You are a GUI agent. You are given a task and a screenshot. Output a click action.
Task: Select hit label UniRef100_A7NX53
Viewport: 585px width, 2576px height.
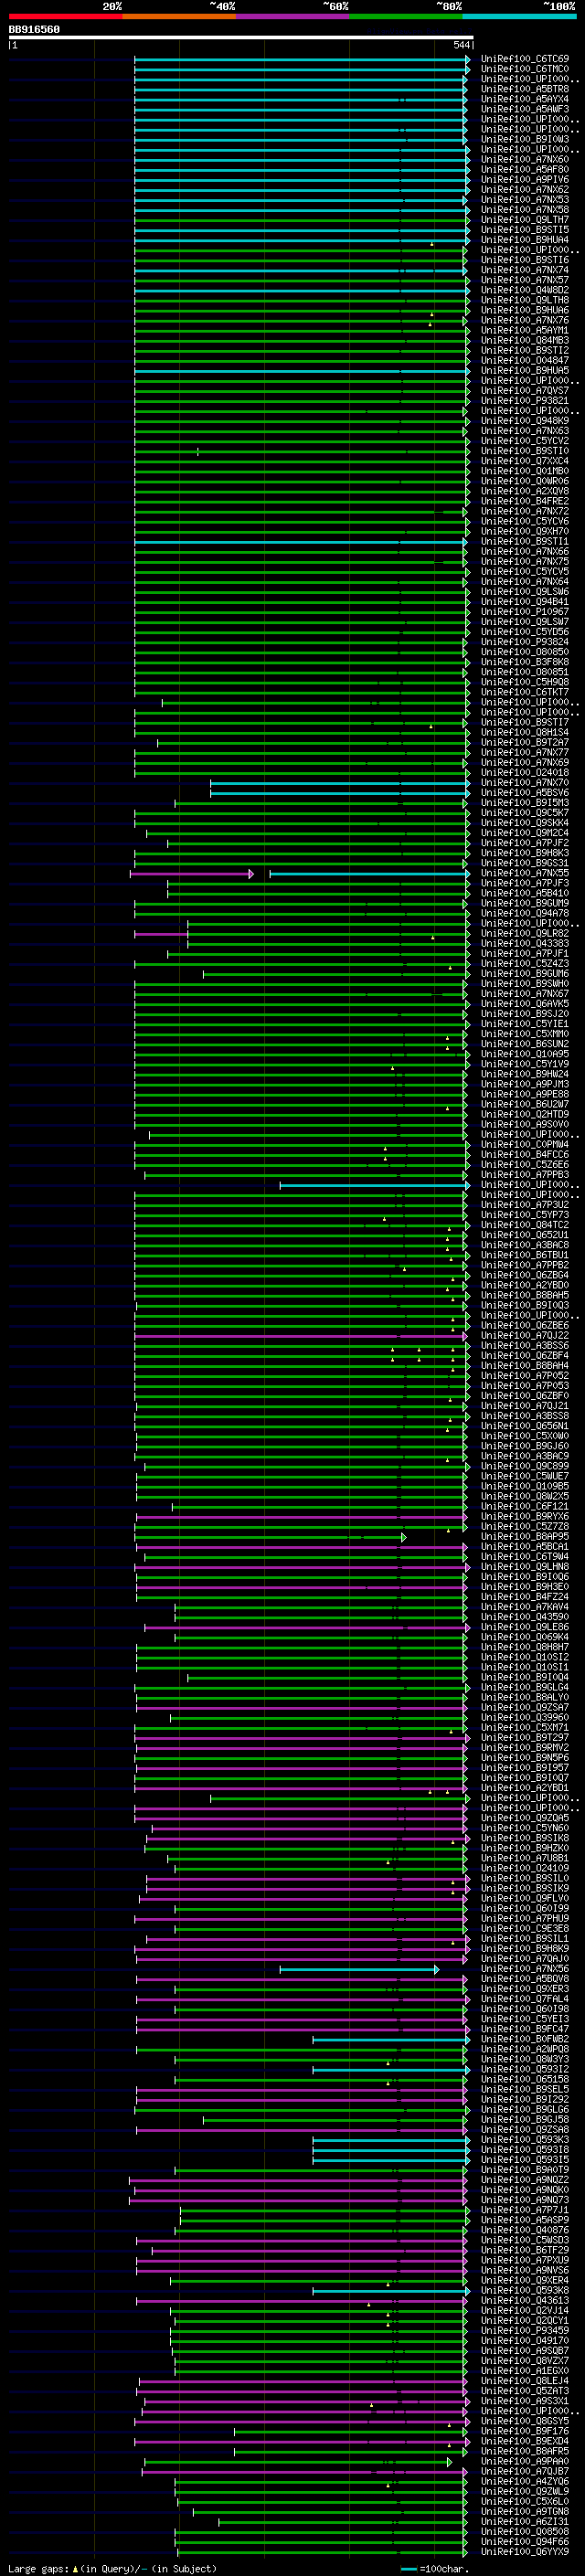[525, 200]
